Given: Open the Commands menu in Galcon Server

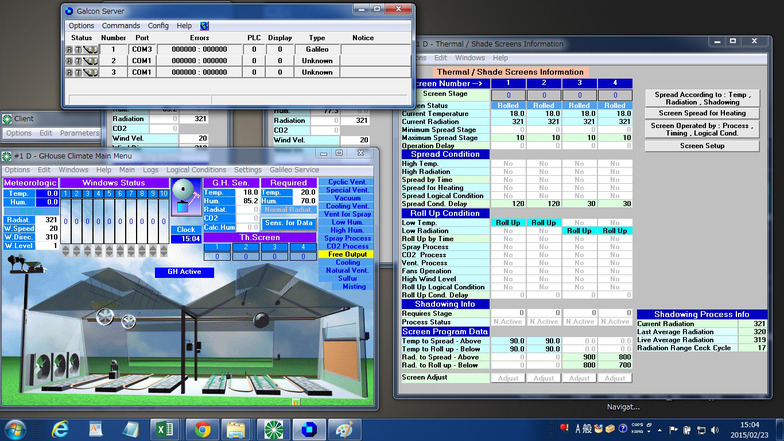Looking at the screenshot, I should coord(121,25).
